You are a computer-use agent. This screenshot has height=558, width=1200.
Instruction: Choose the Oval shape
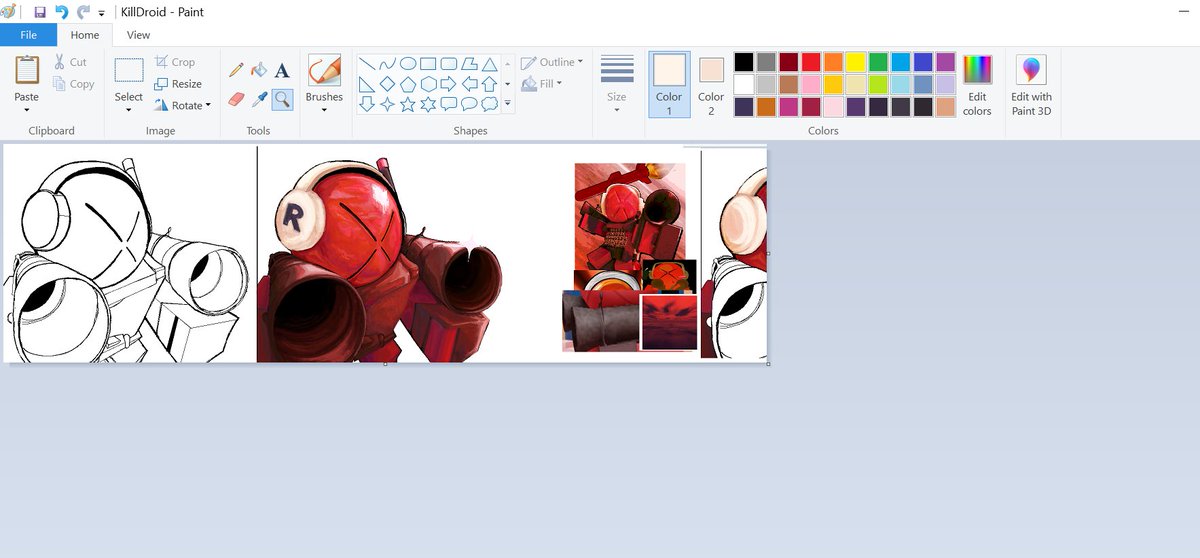408,63
